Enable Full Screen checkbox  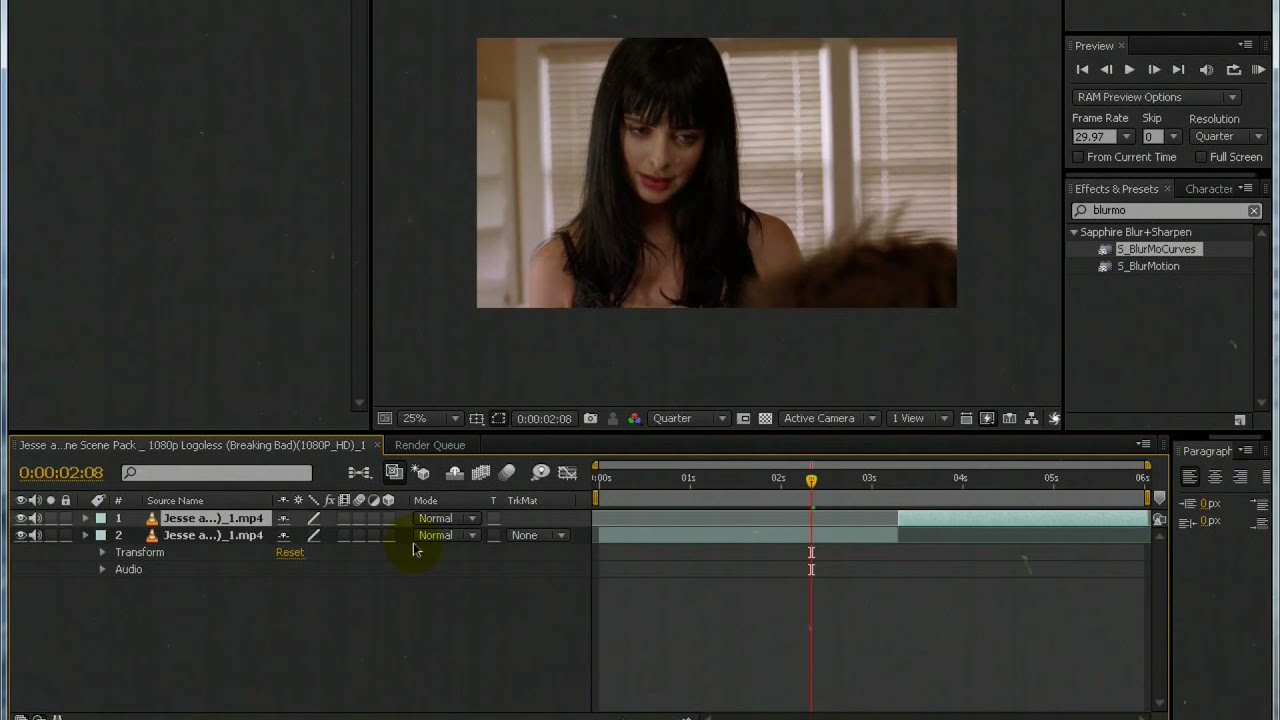point(1200,157)
